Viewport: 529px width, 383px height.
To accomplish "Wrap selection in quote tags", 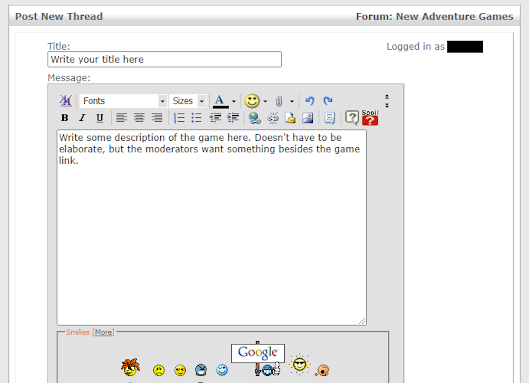I will [329, 118].
